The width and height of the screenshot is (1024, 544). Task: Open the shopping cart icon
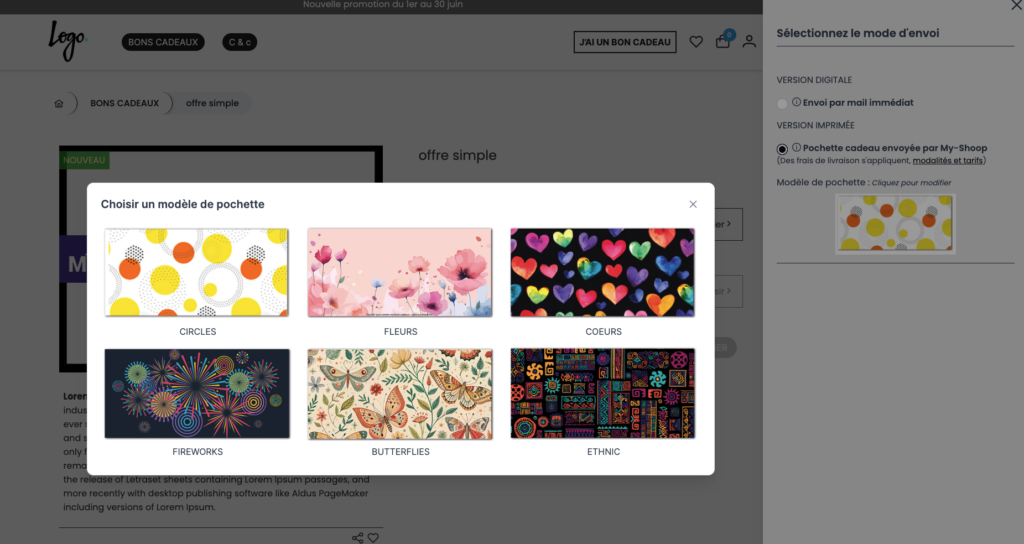tap(722, 42)
